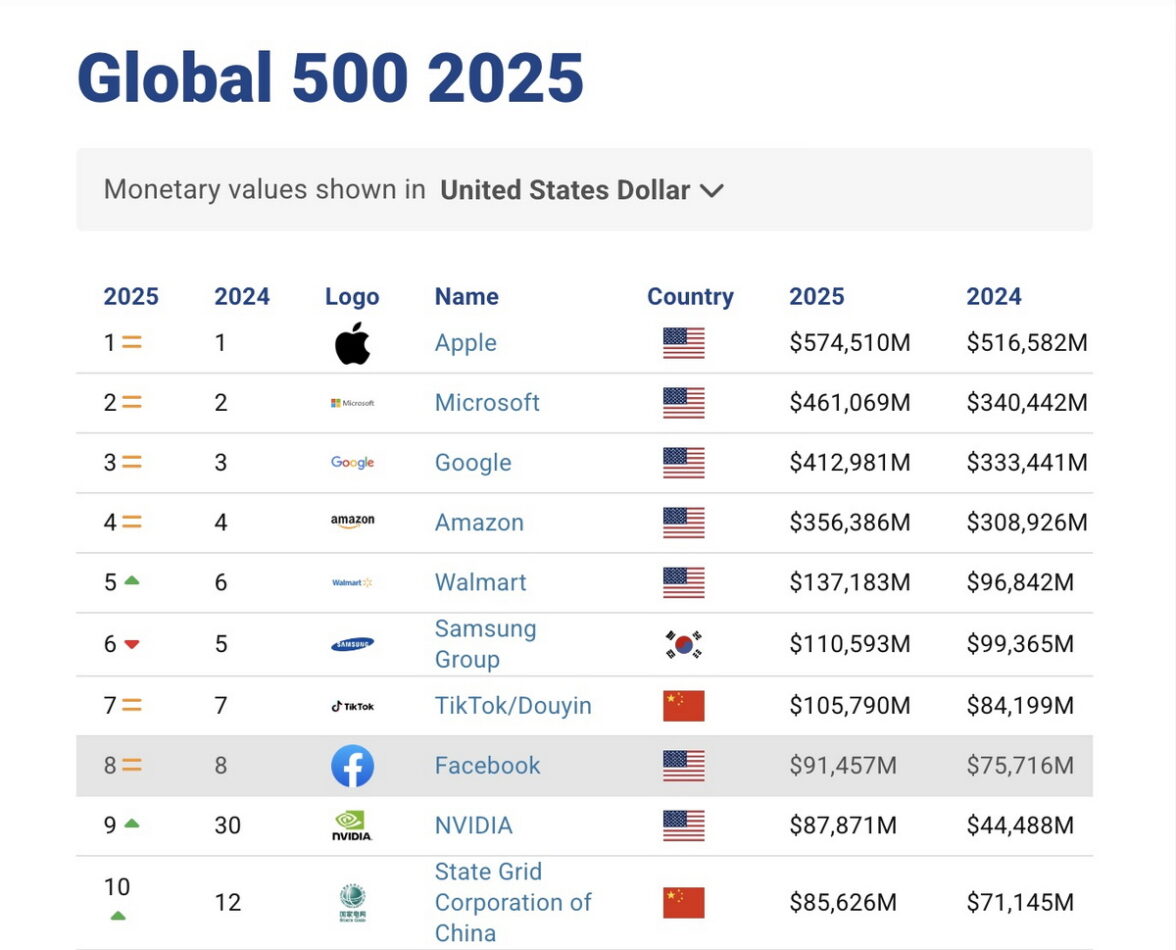Click the Logo column header
This screenshot has height=950, width=1176.
[352, 297]
